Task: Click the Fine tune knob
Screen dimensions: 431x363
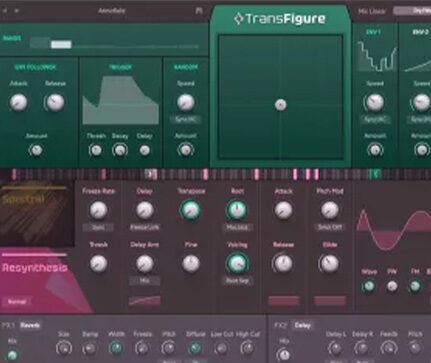Action: (191, 264)
